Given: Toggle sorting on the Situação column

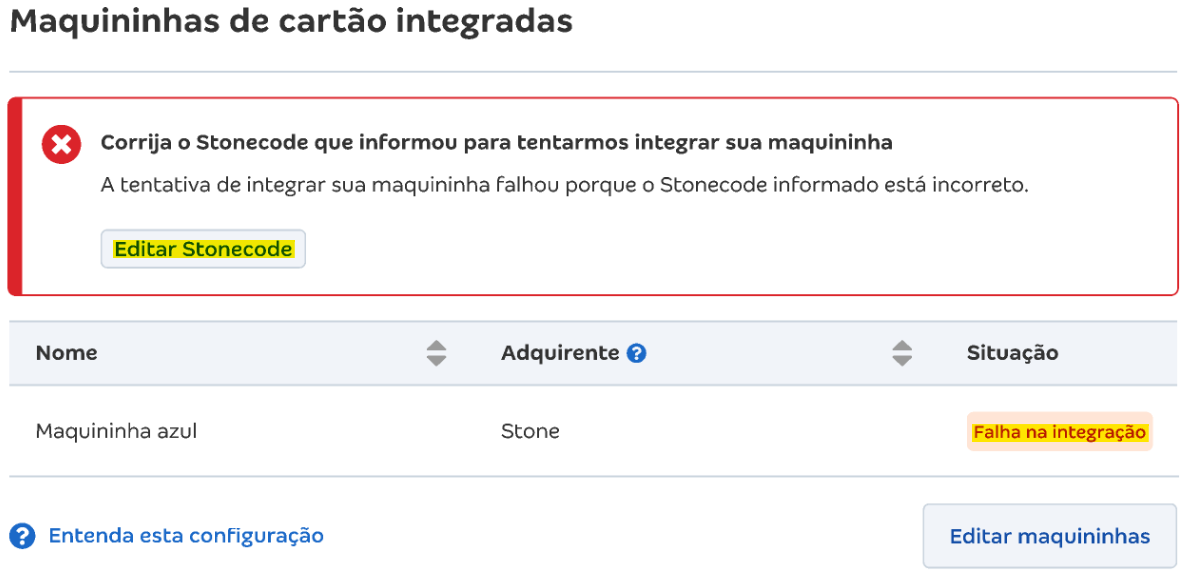Looking at the screenshot, I should (x=1011, y=352).
